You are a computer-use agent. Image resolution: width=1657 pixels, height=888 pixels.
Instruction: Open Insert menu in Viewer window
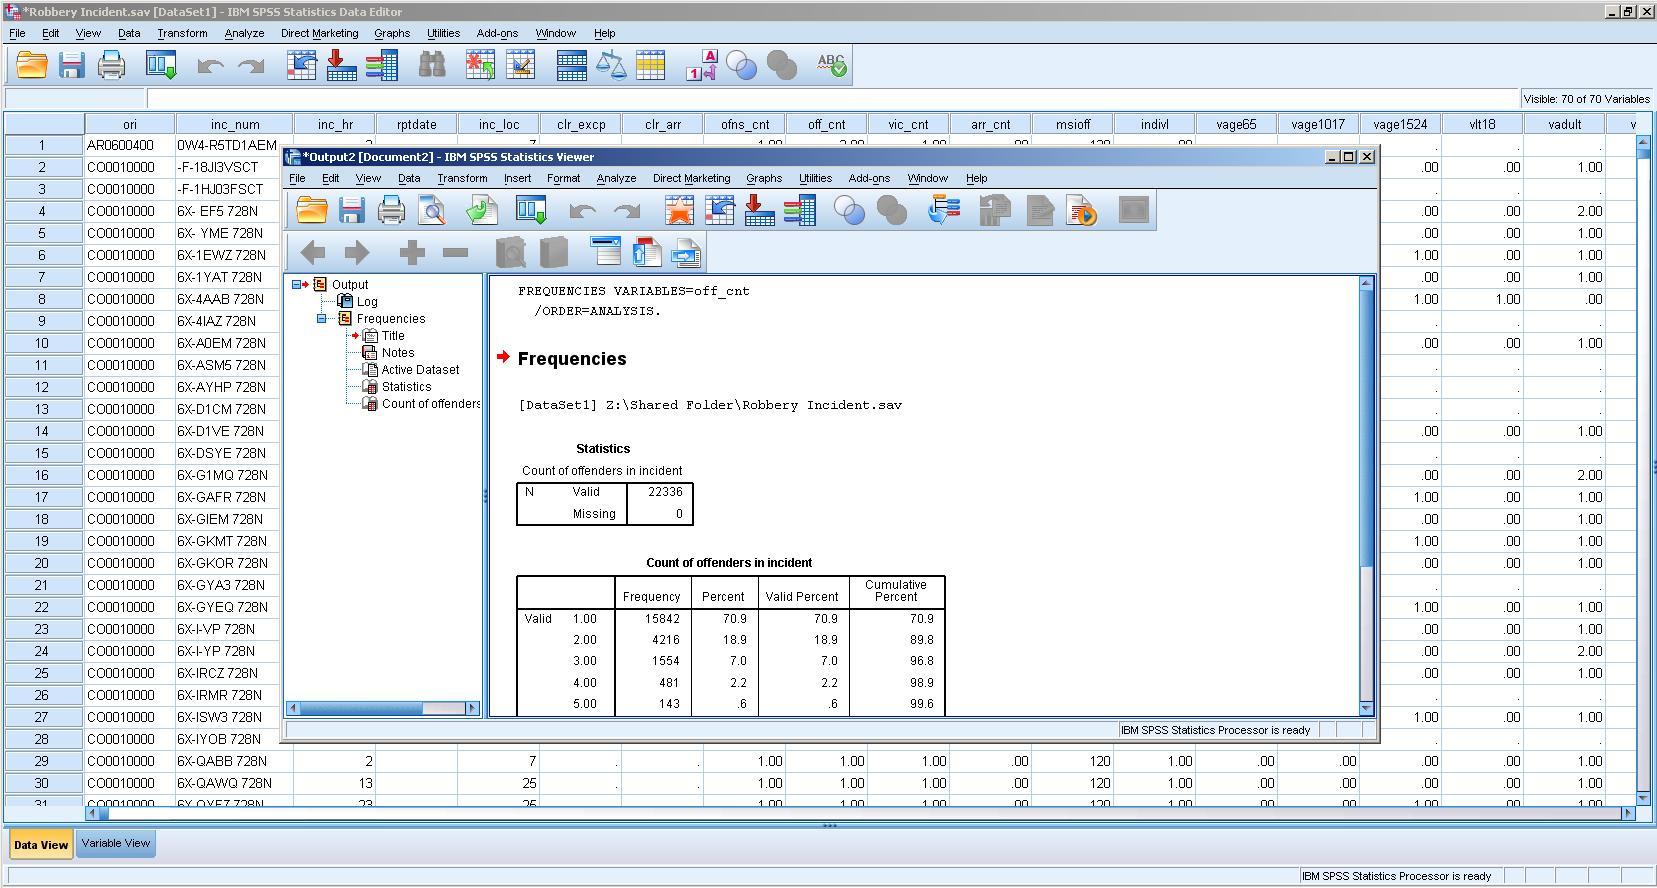coord(517,178)
